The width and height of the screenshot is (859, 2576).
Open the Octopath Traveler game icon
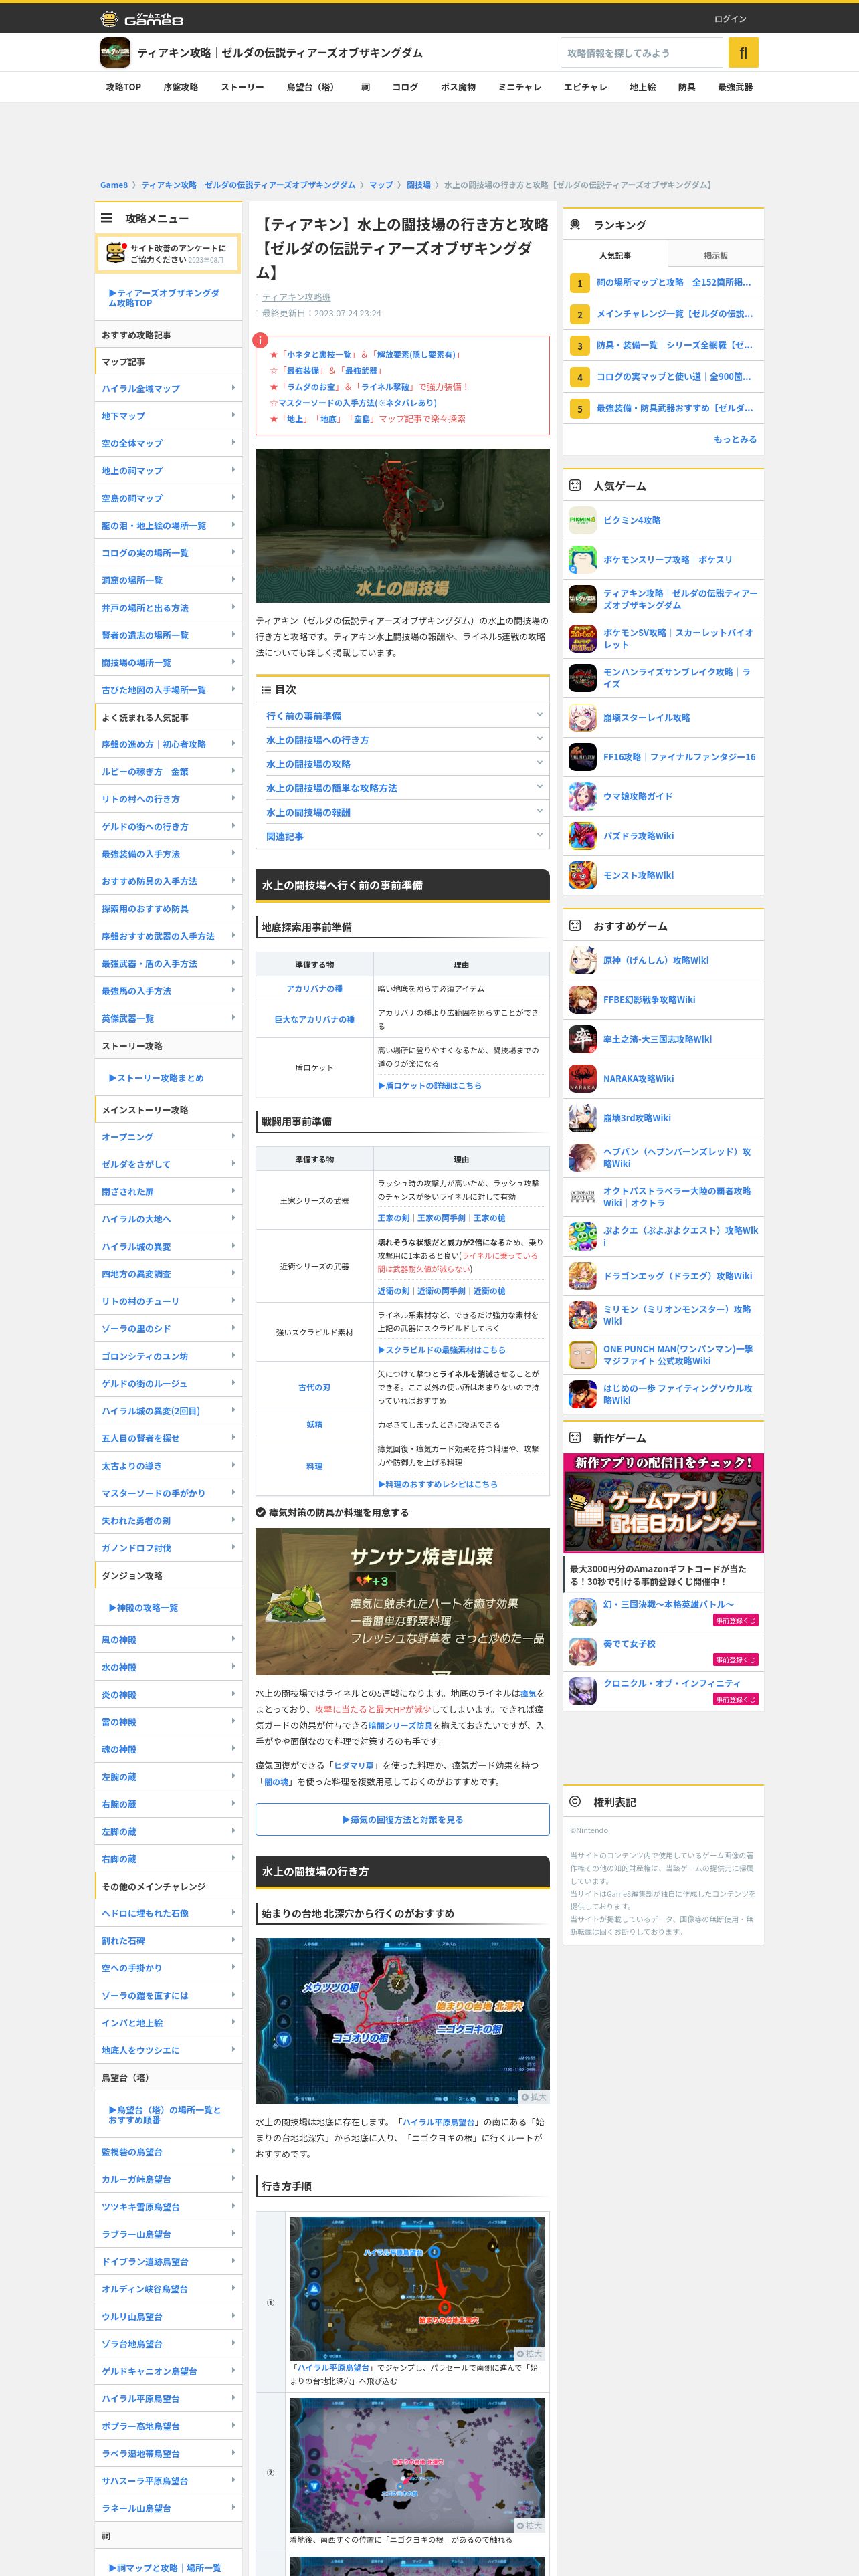pyautogui.click(x=582, y=1197)
